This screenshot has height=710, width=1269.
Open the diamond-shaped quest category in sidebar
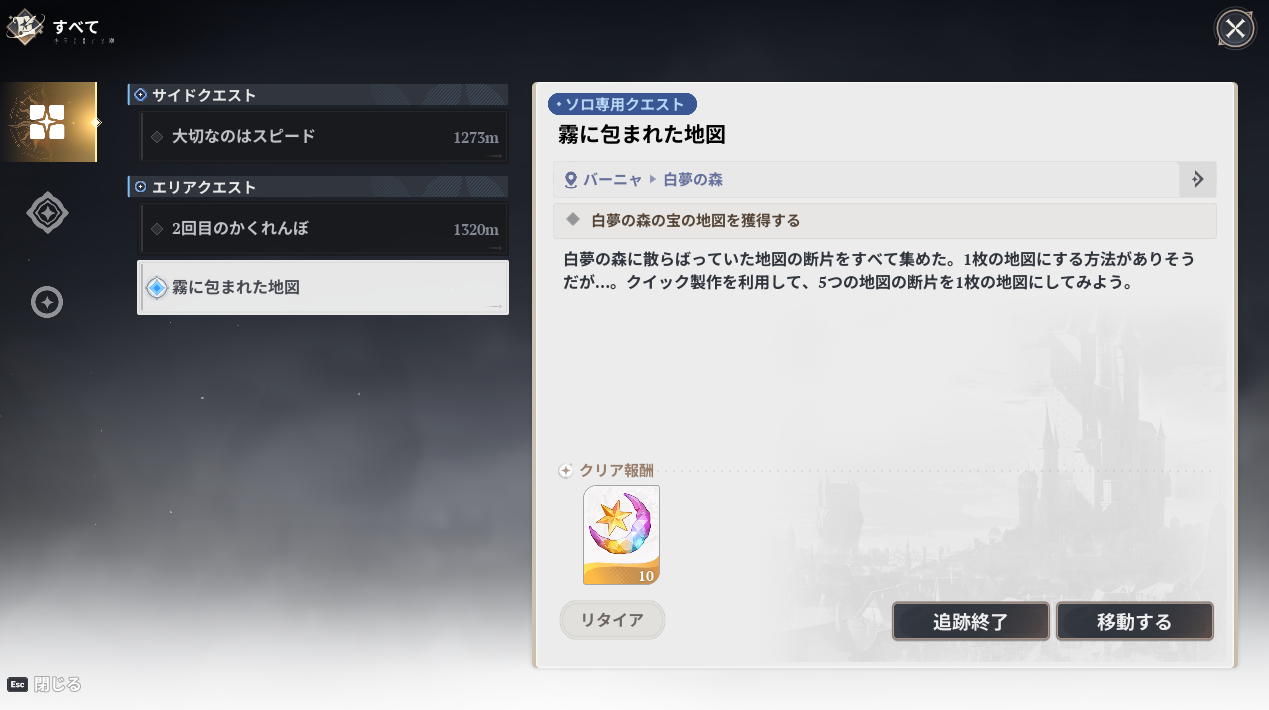point(47,213)
